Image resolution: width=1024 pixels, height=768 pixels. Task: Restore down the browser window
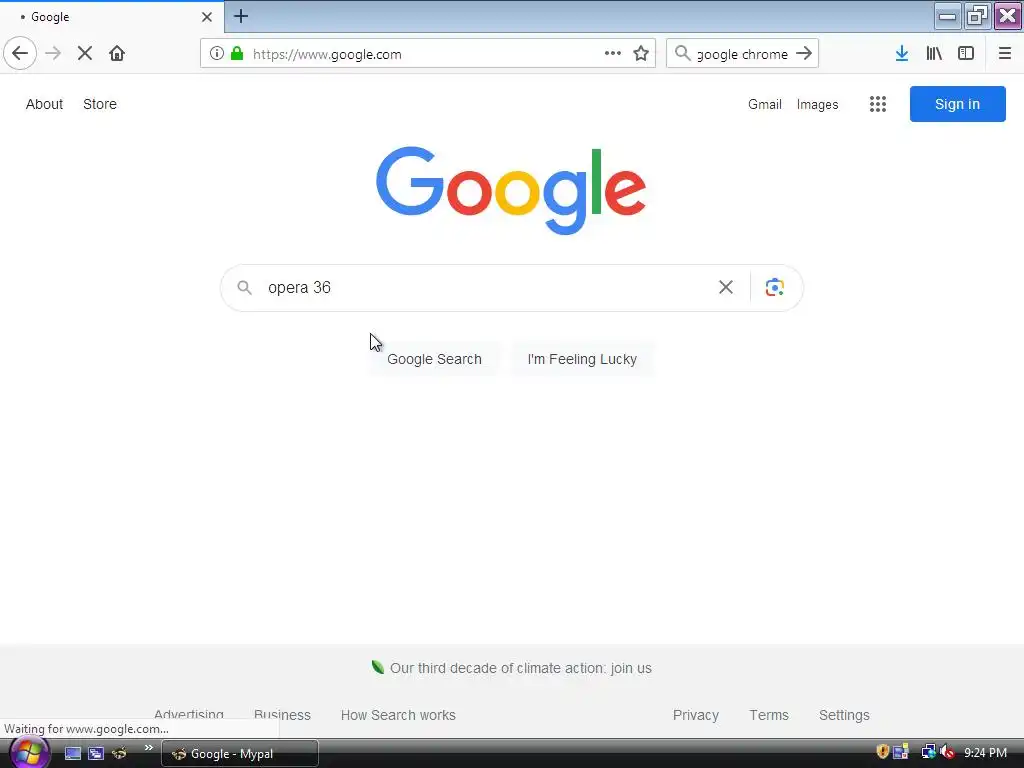pos(977,16)
